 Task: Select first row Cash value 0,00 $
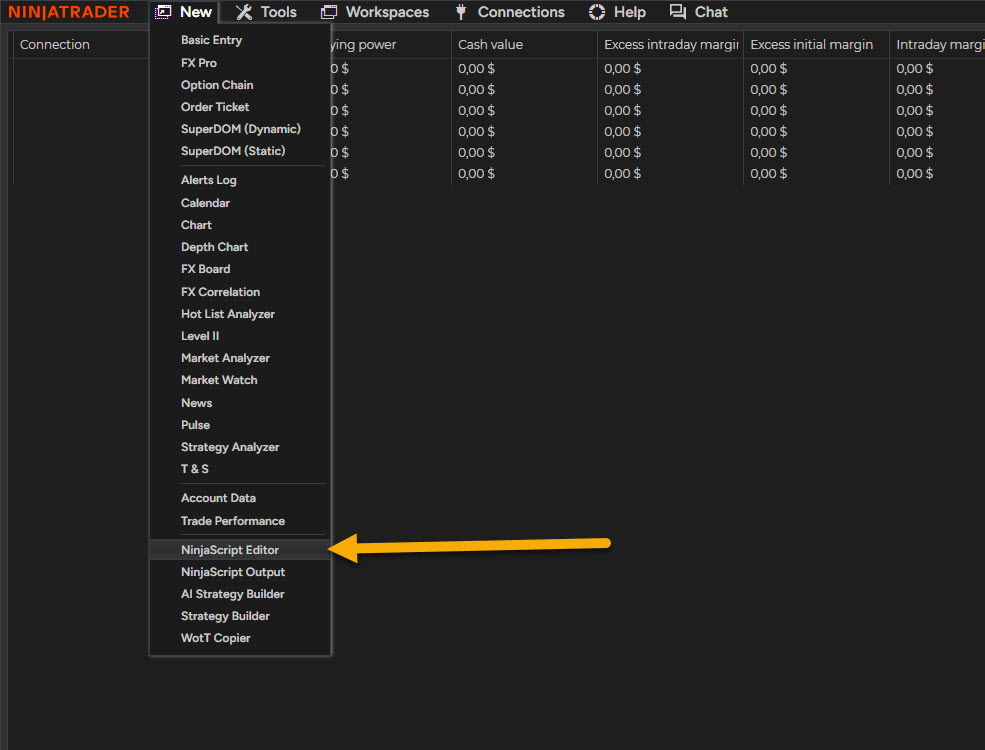[x=476, y=68]
